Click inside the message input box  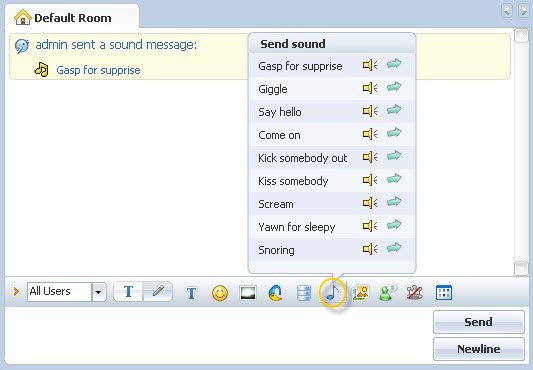tap(218, 334)
